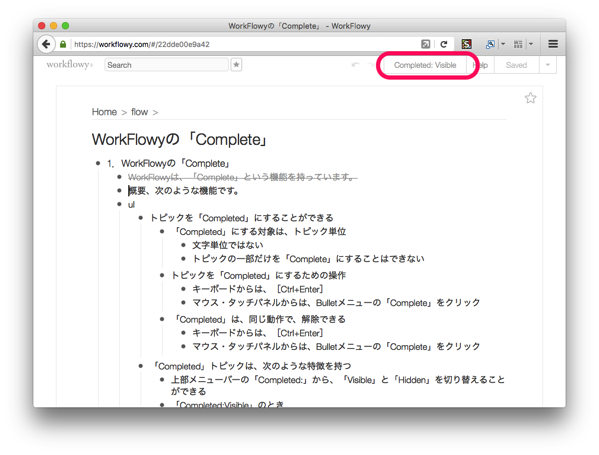
Task: Click the gray grid extension icon
Action: coord(518,44)
